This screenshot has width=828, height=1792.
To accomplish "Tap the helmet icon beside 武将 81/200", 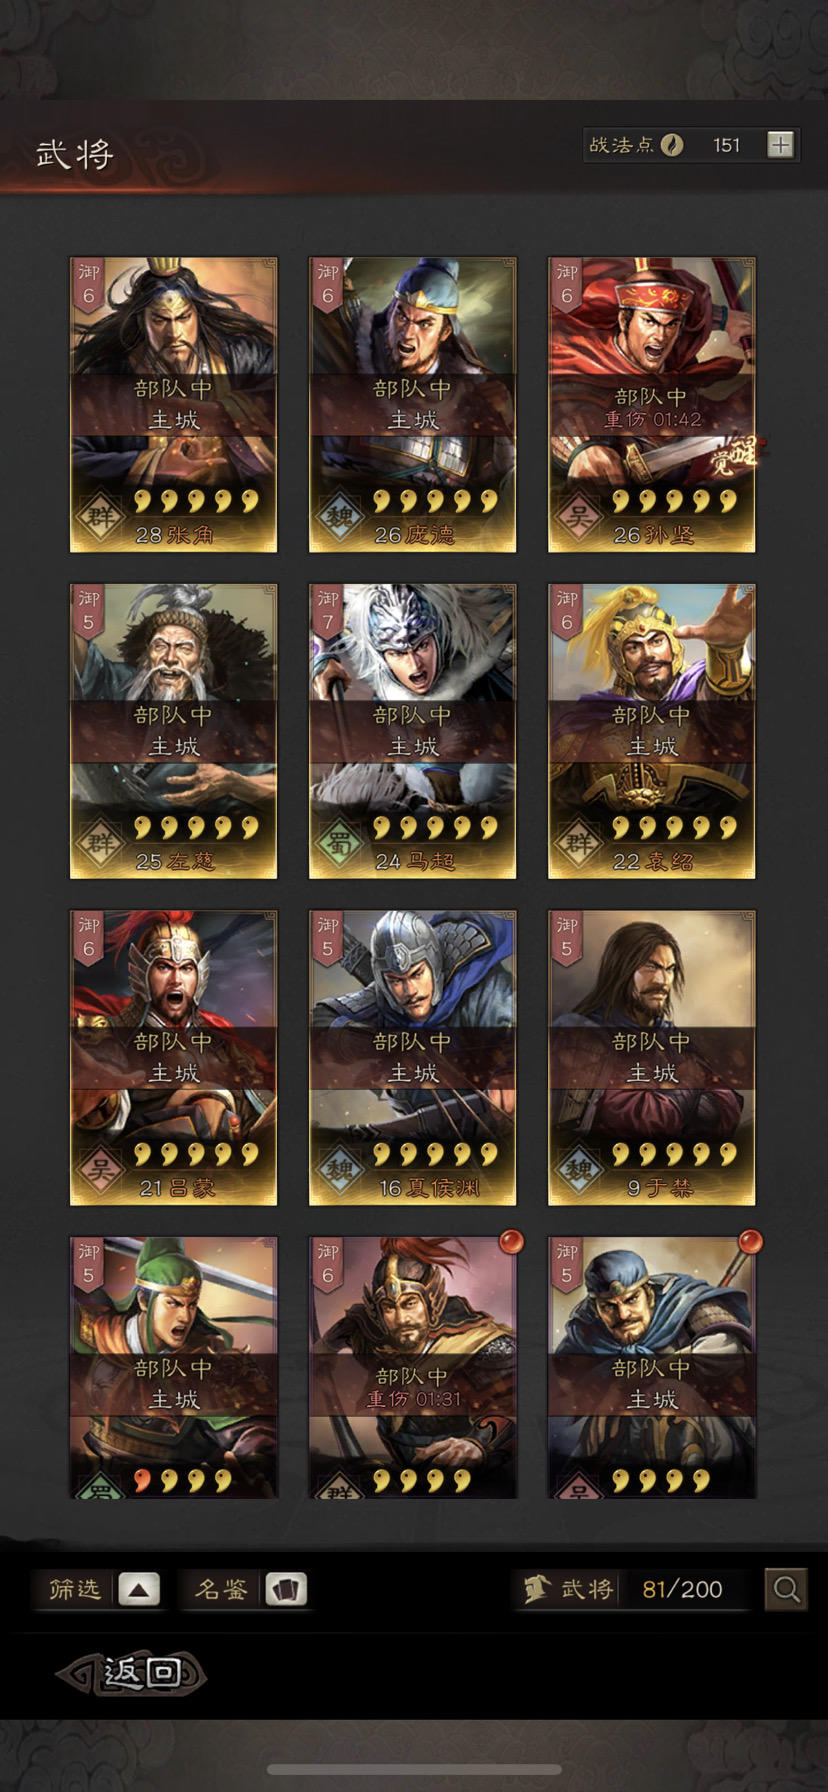I will [537, 1588].
